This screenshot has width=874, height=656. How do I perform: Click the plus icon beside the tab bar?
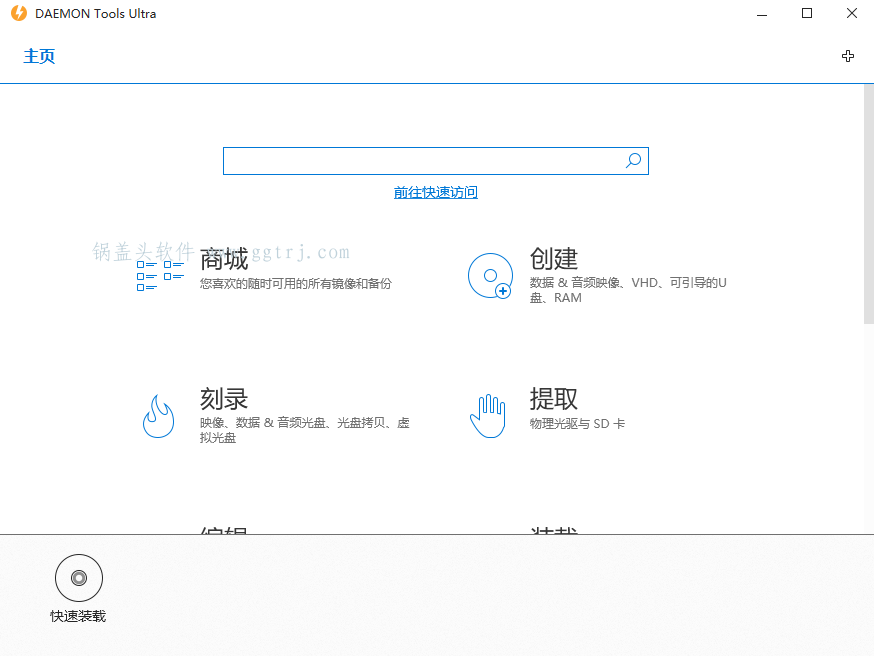848,56
